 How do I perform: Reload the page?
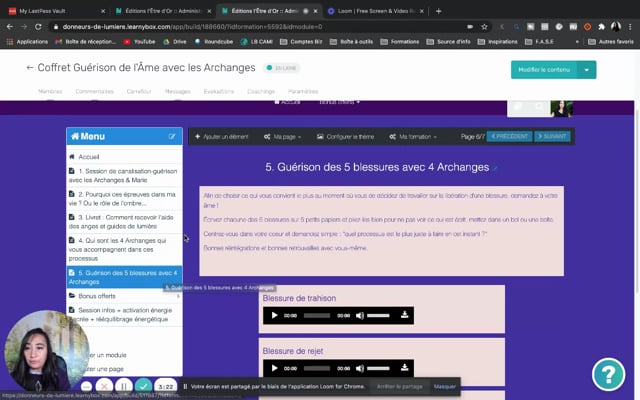click(38, 27)
